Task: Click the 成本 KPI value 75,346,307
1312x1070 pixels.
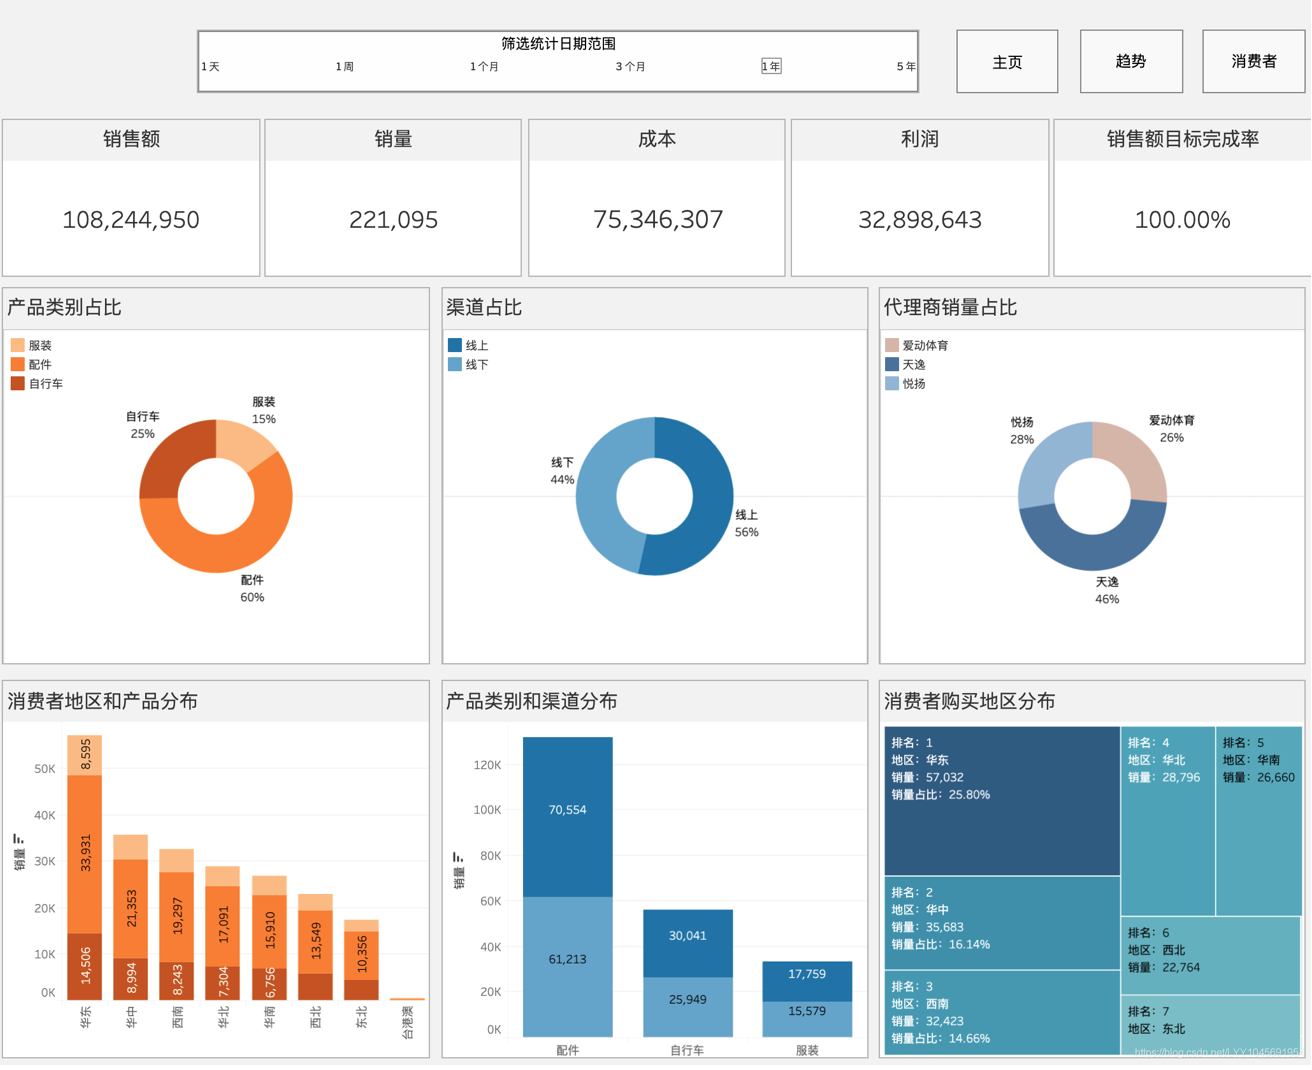Action: [657, 220]
